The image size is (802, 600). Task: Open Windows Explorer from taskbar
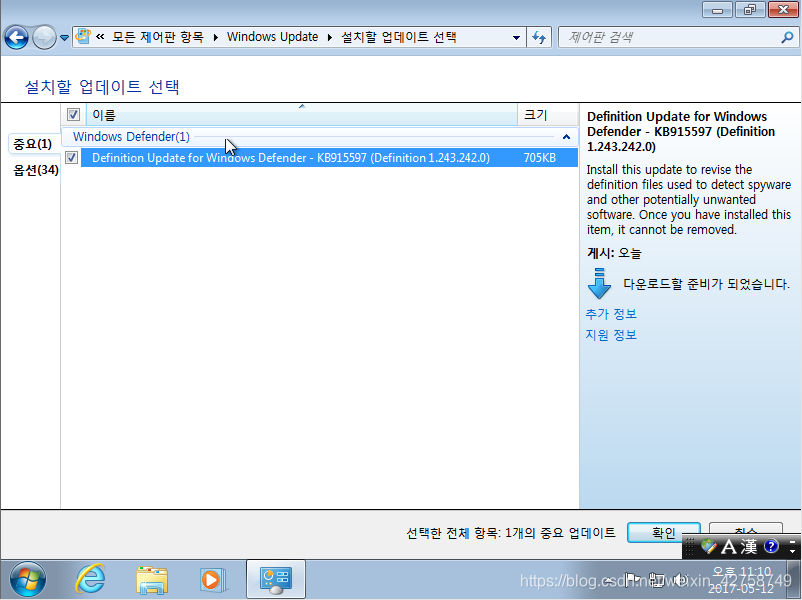(x=152, y=580)
